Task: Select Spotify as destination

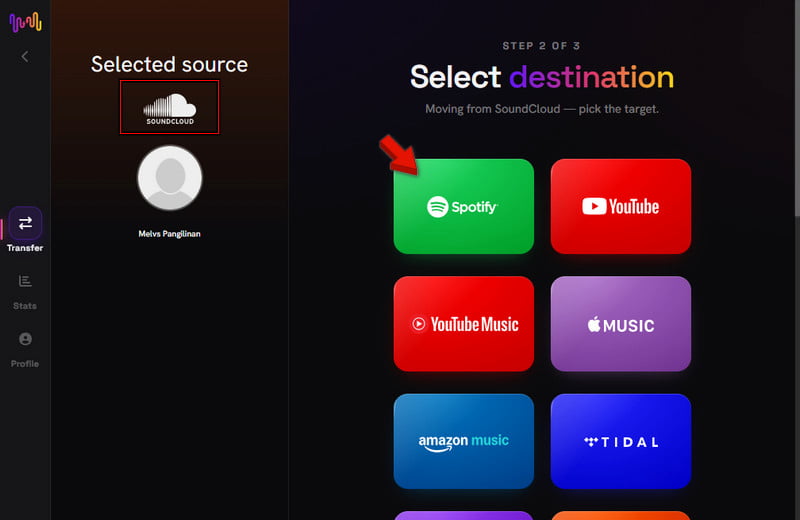Action: [x=464, y=206]
